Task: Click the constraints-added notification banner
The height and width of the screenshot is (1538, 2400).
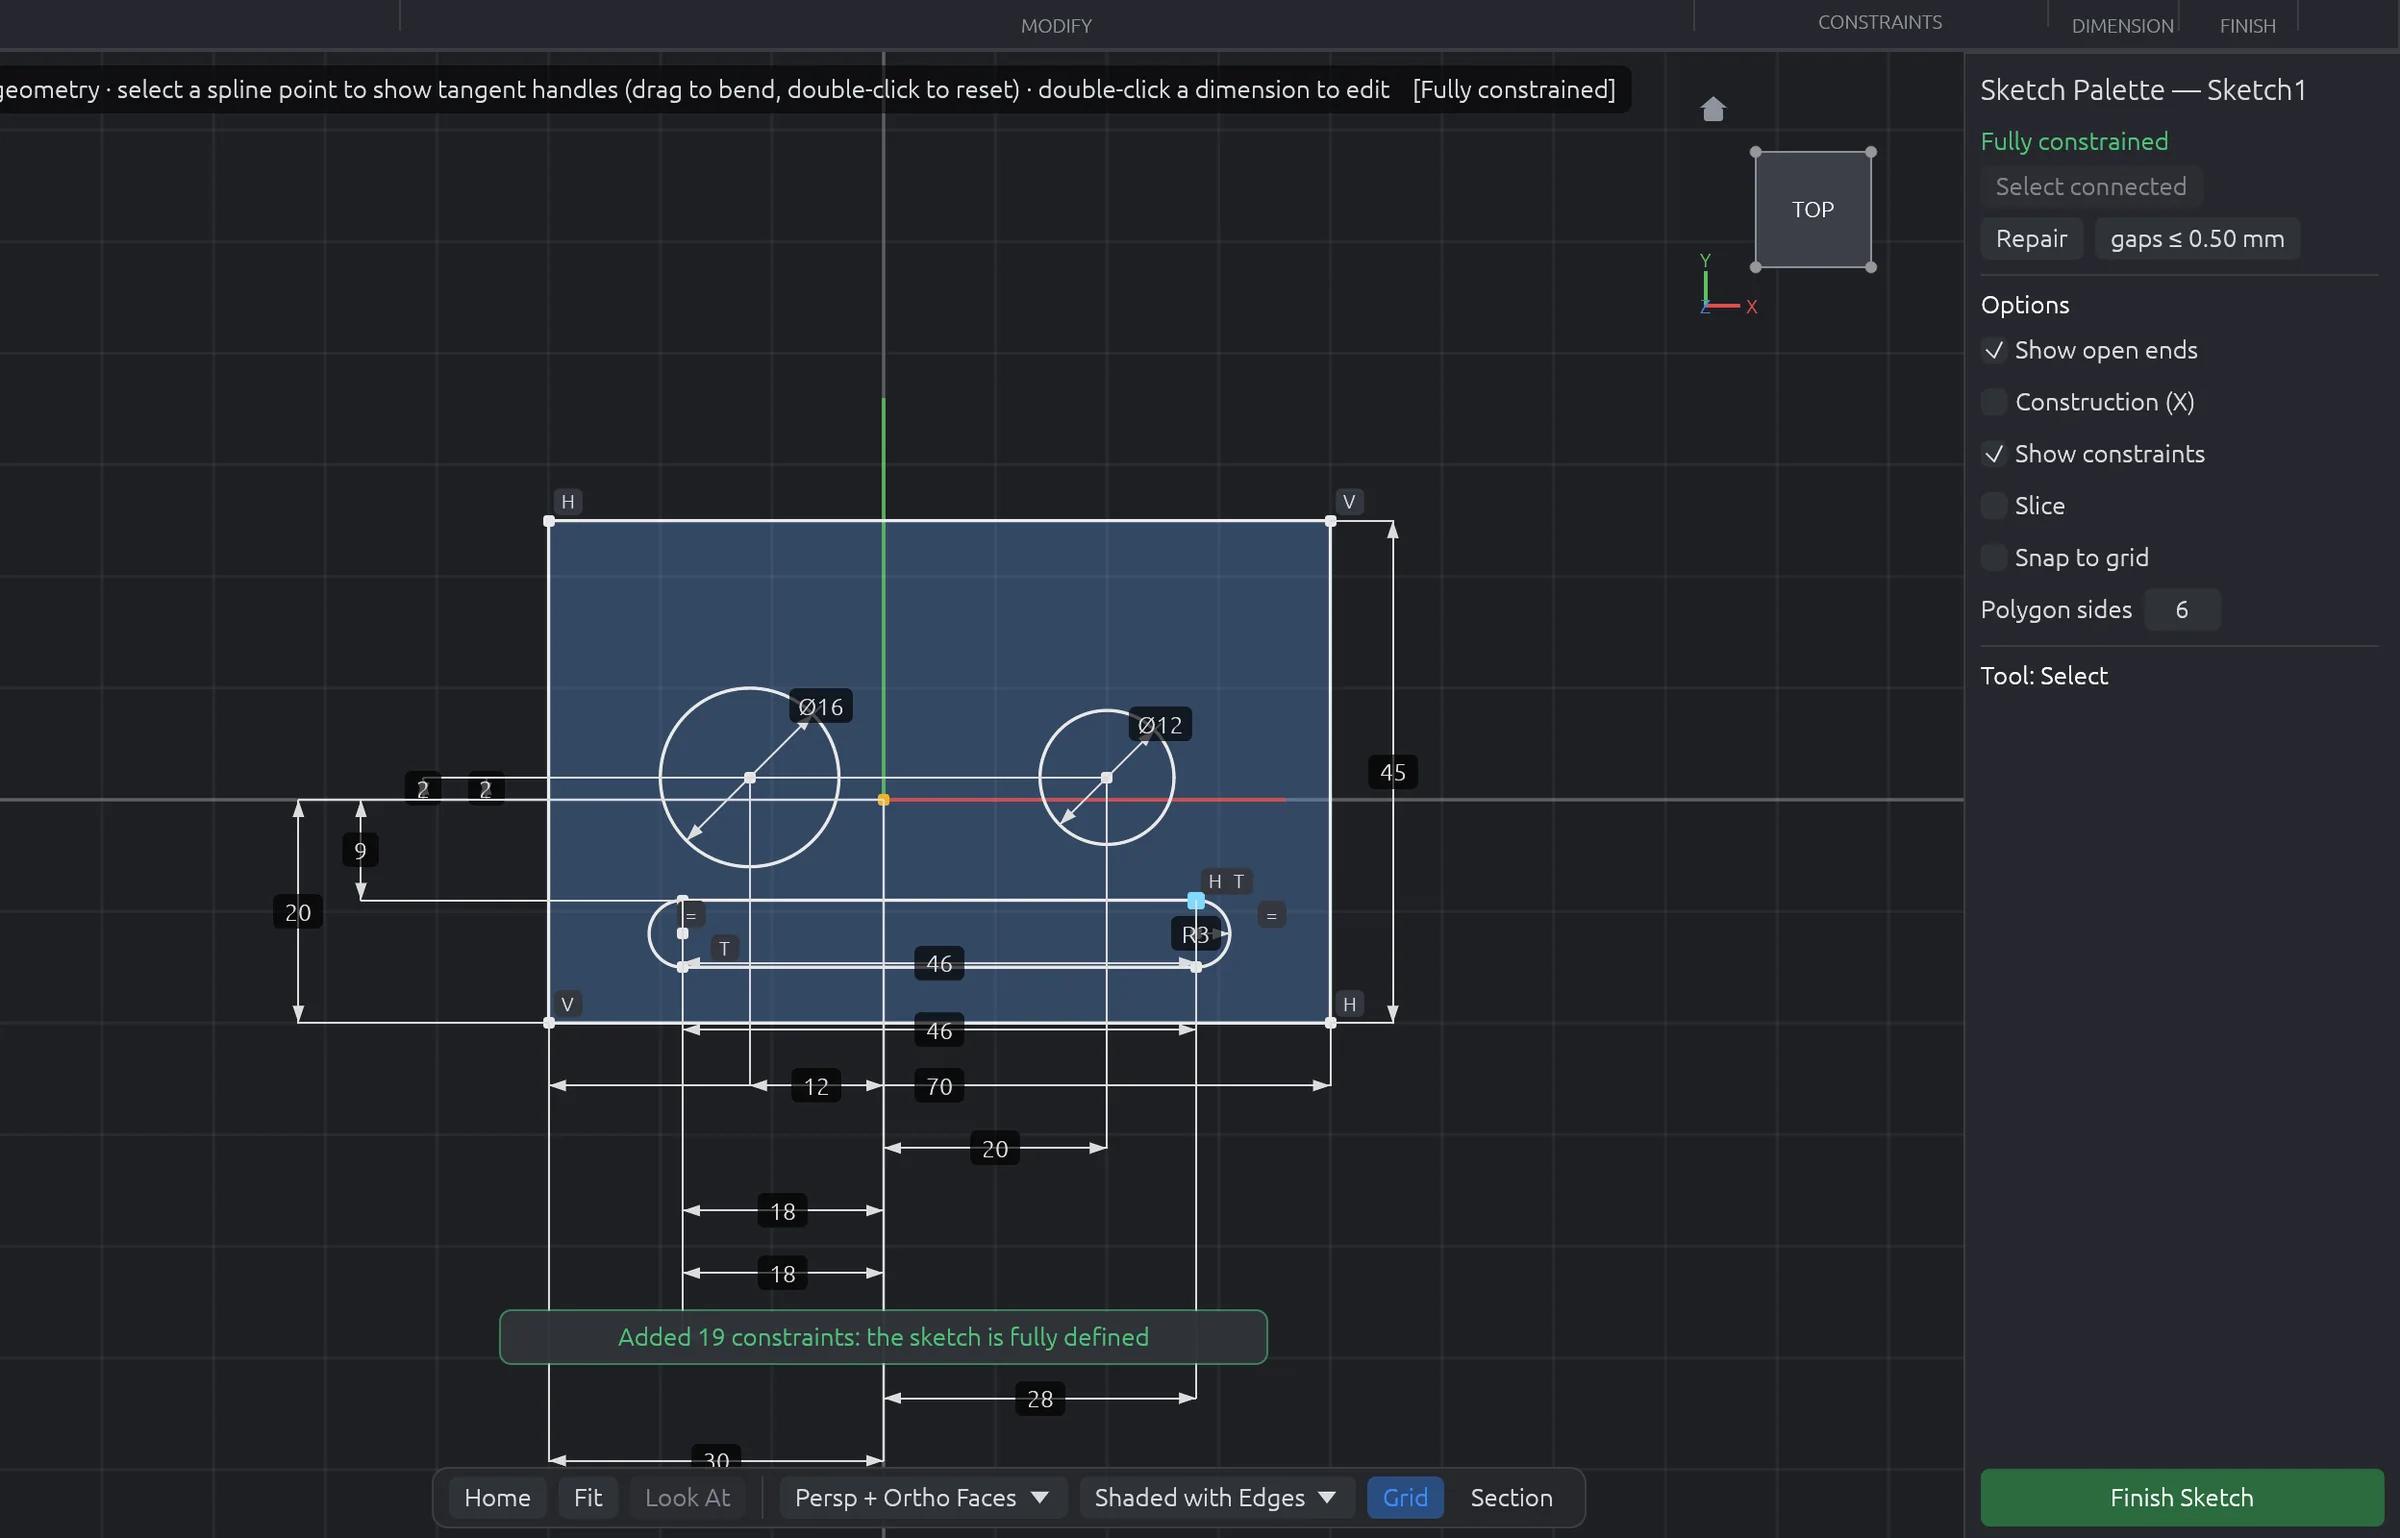Action: coord(883,1336)
